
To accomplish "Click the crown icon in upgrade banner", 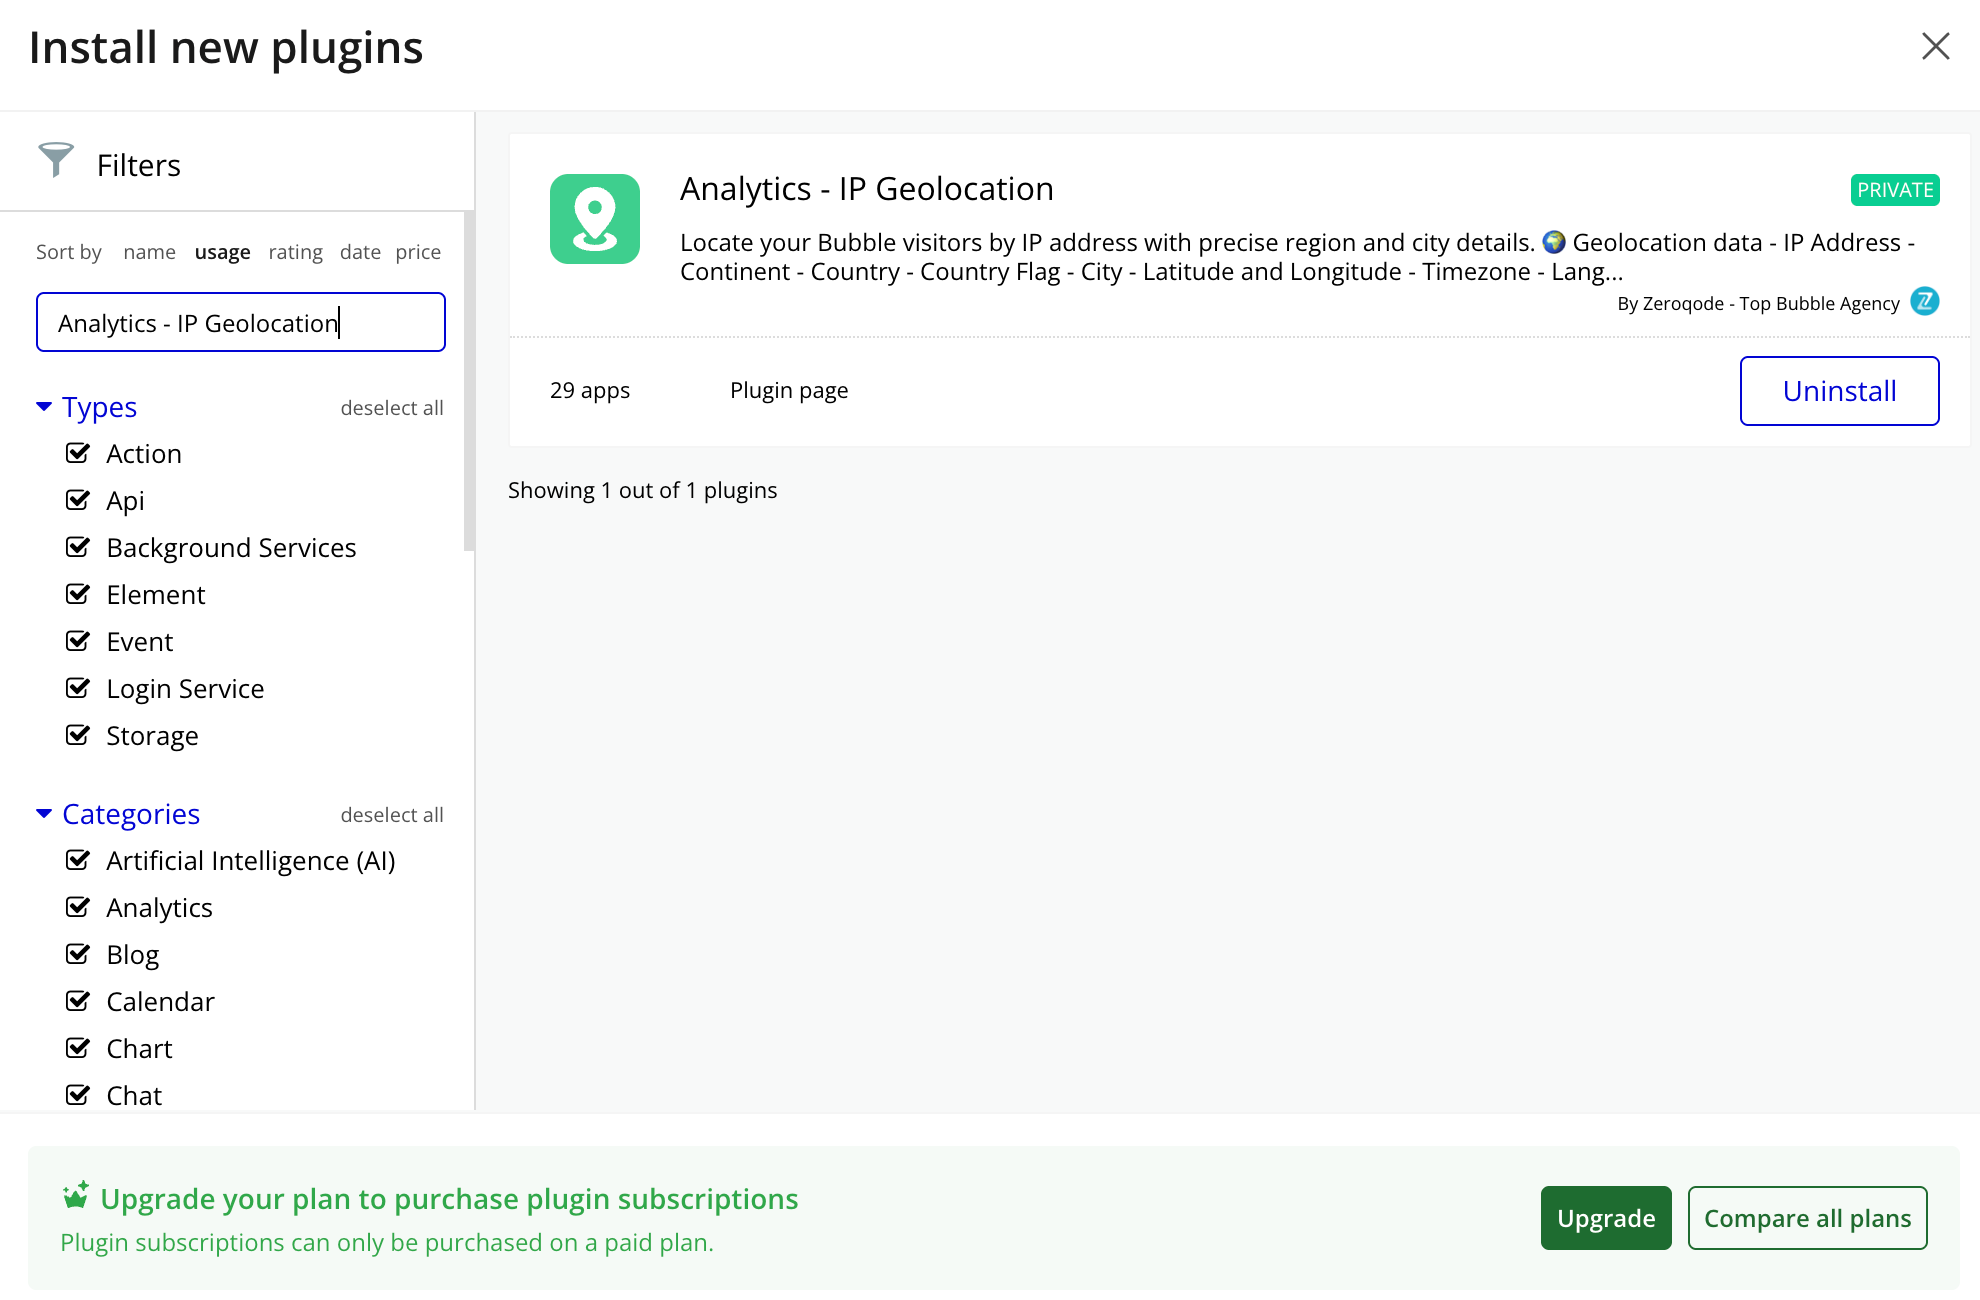I will (75, 1195).
